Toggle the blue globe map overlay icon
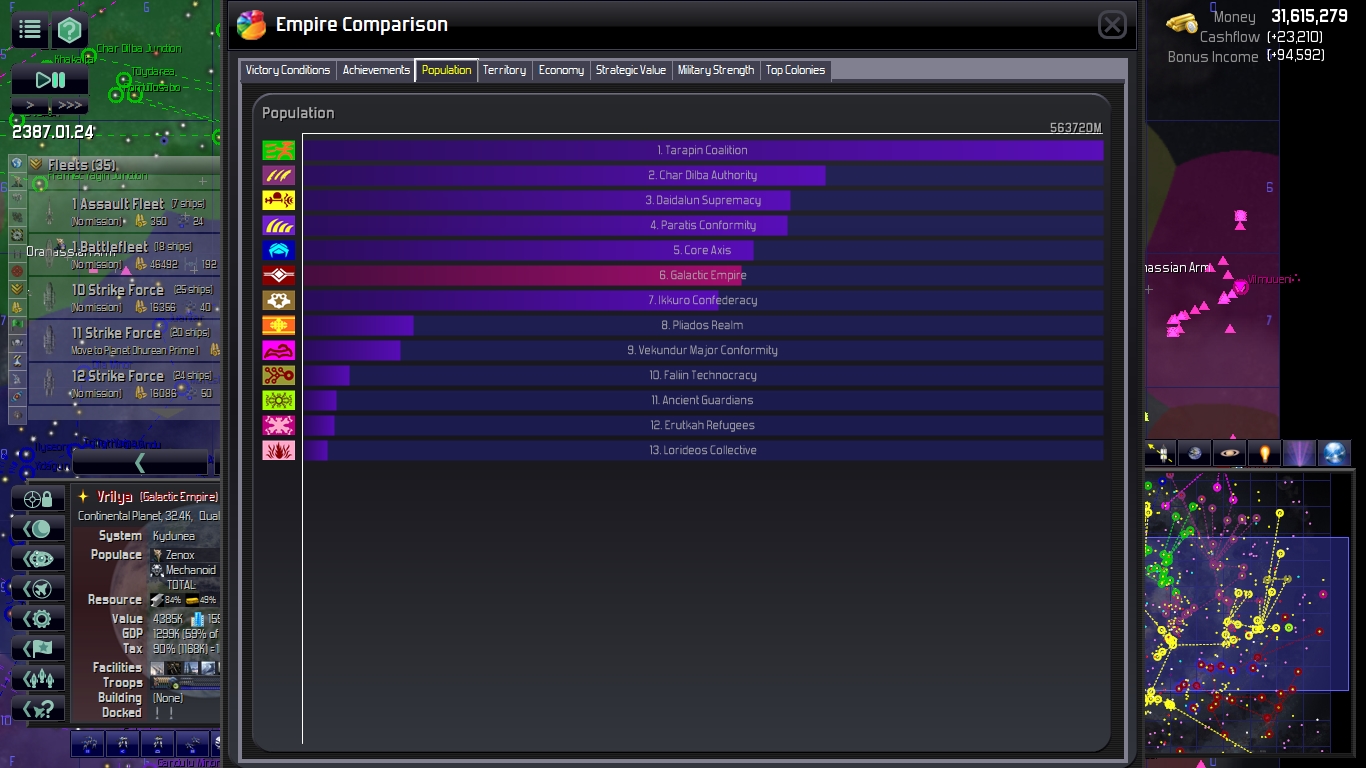 point(1334,453)
